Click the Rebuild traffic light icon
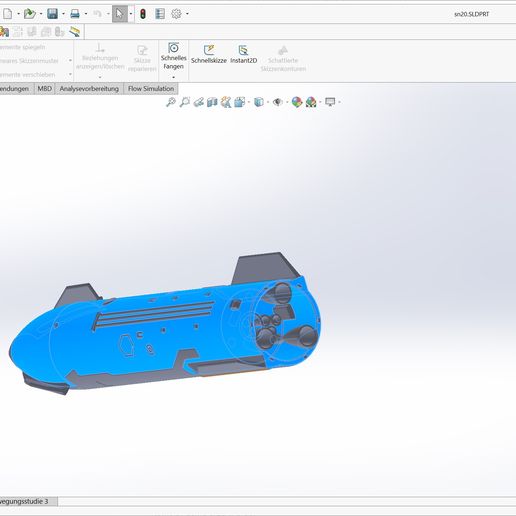The width and height of the screenshot is (516, 516). [143, 14]
